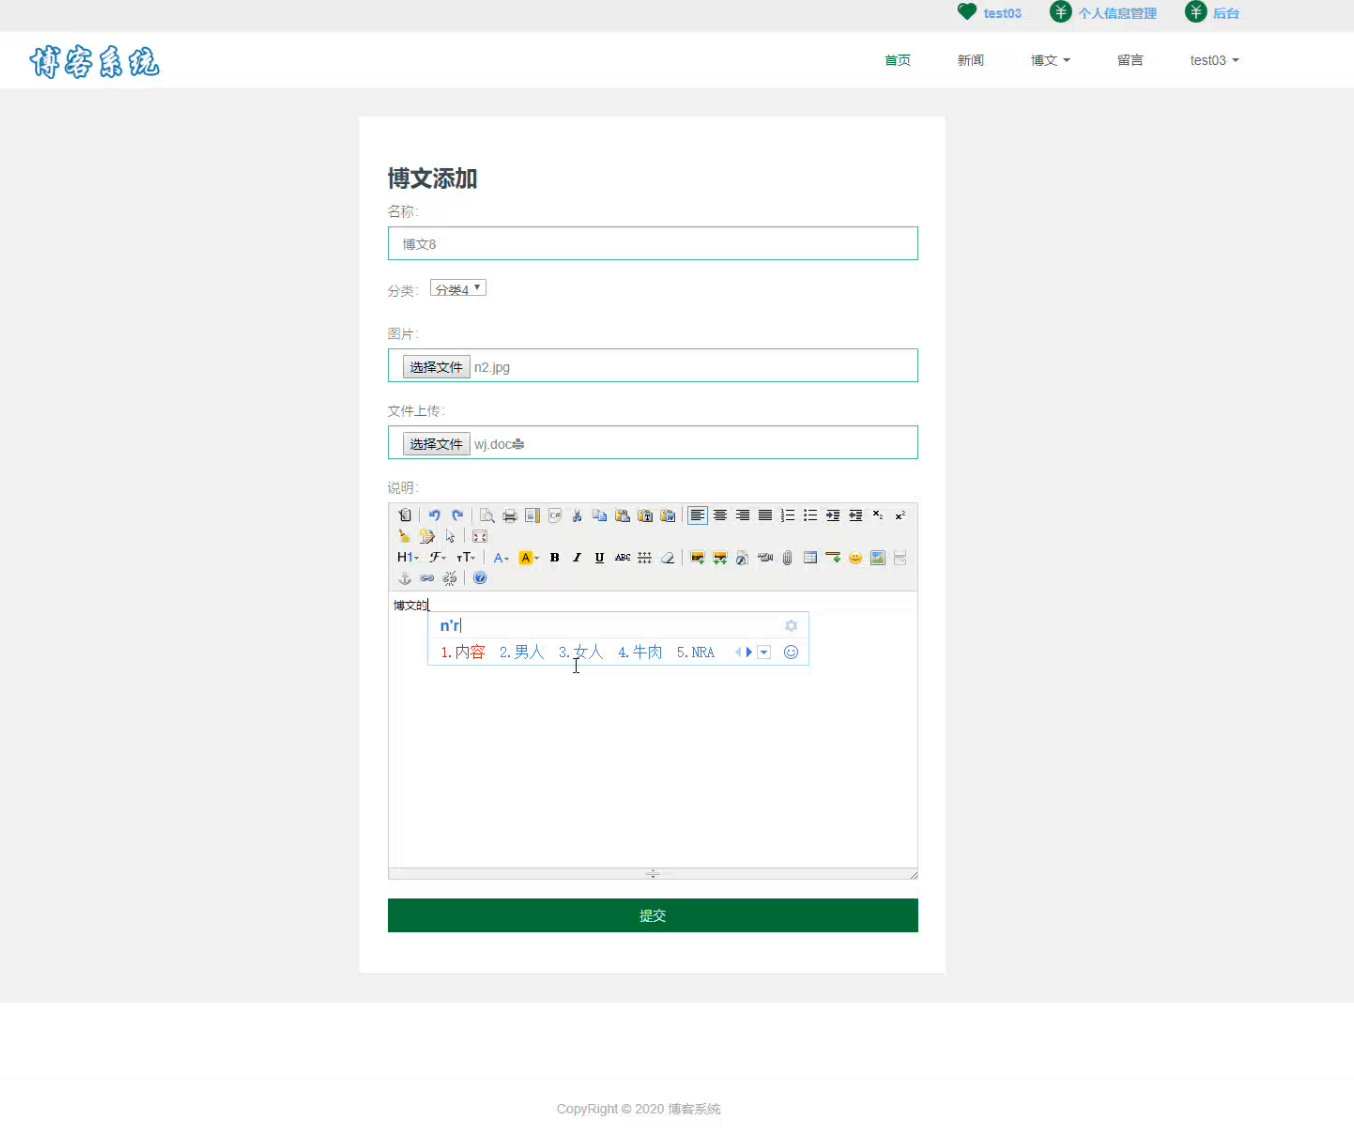Open the font family dropdown
Screen dimensions: 1354x1139
[437, 557]
